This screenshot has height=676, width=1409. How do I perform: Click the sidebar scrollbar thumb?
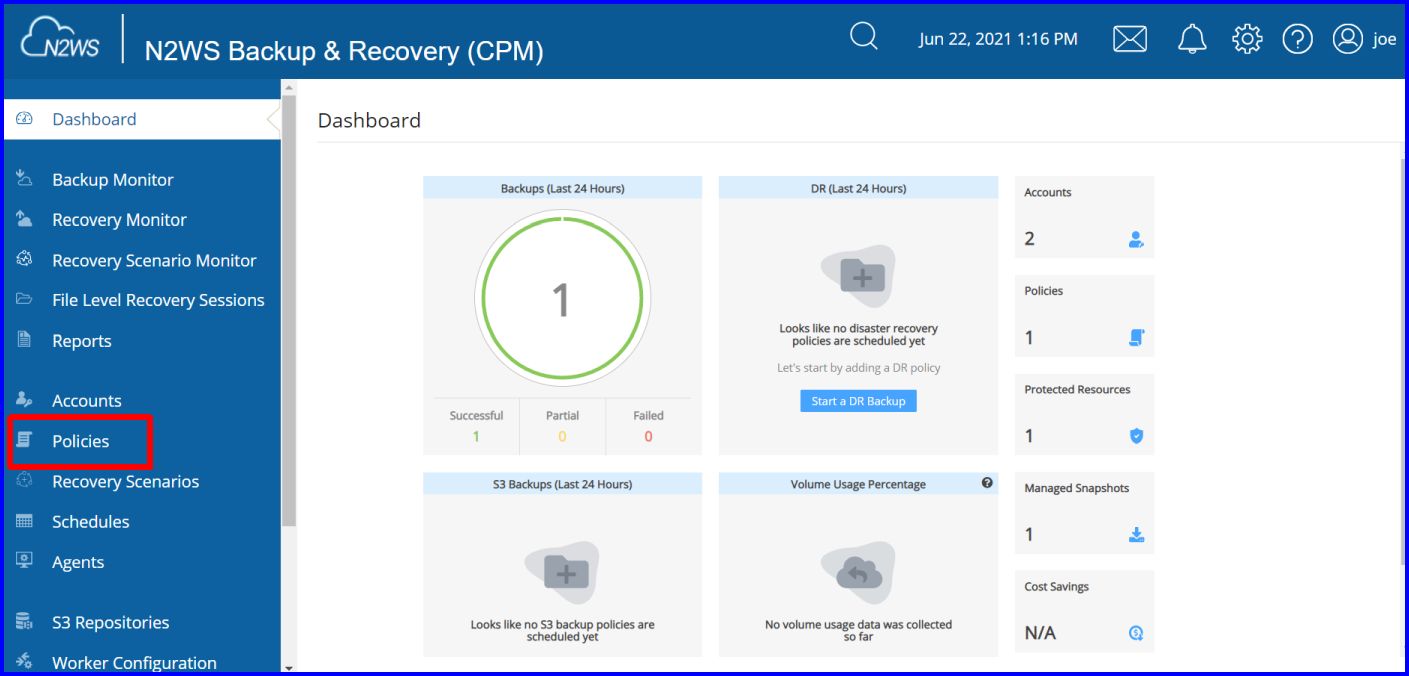289,310
